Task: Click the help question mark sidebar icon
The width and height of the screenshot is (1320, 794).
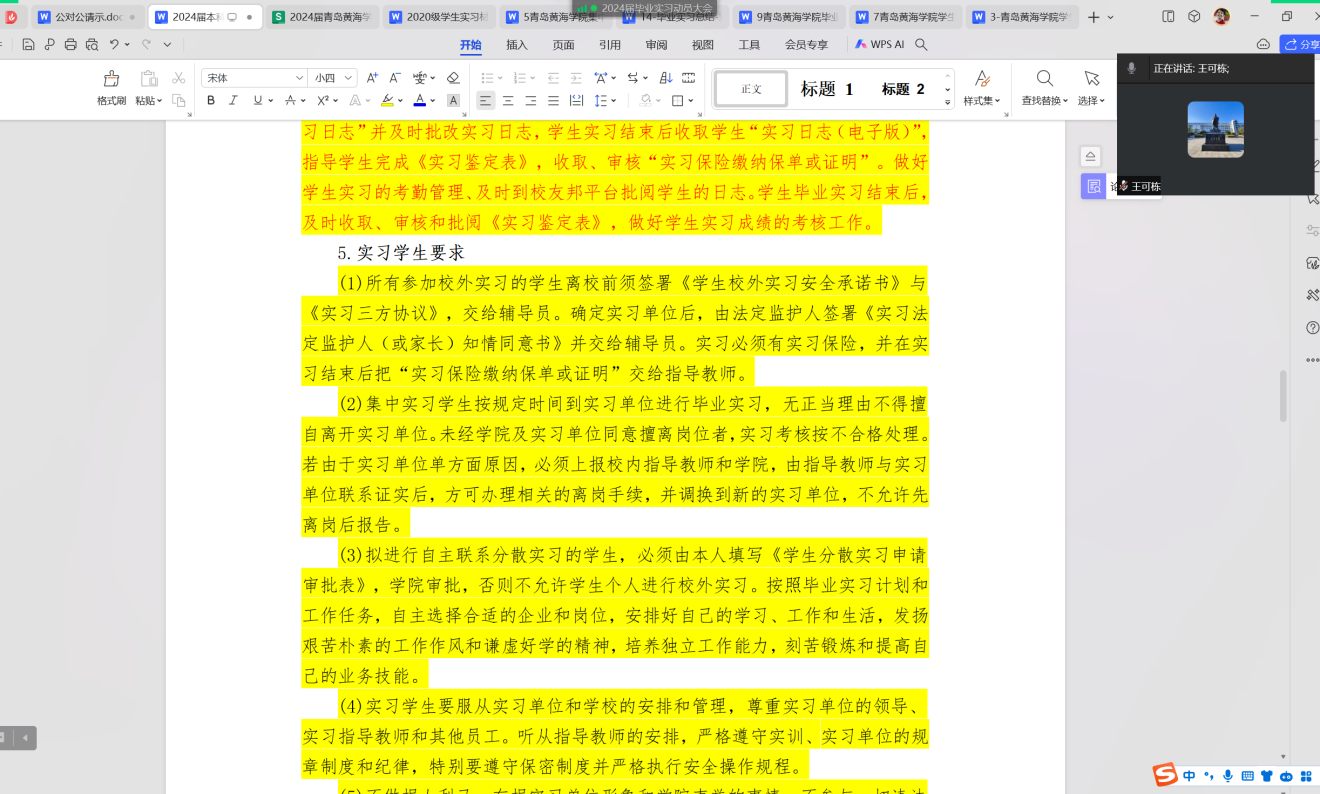Action: pos(1312,327)
